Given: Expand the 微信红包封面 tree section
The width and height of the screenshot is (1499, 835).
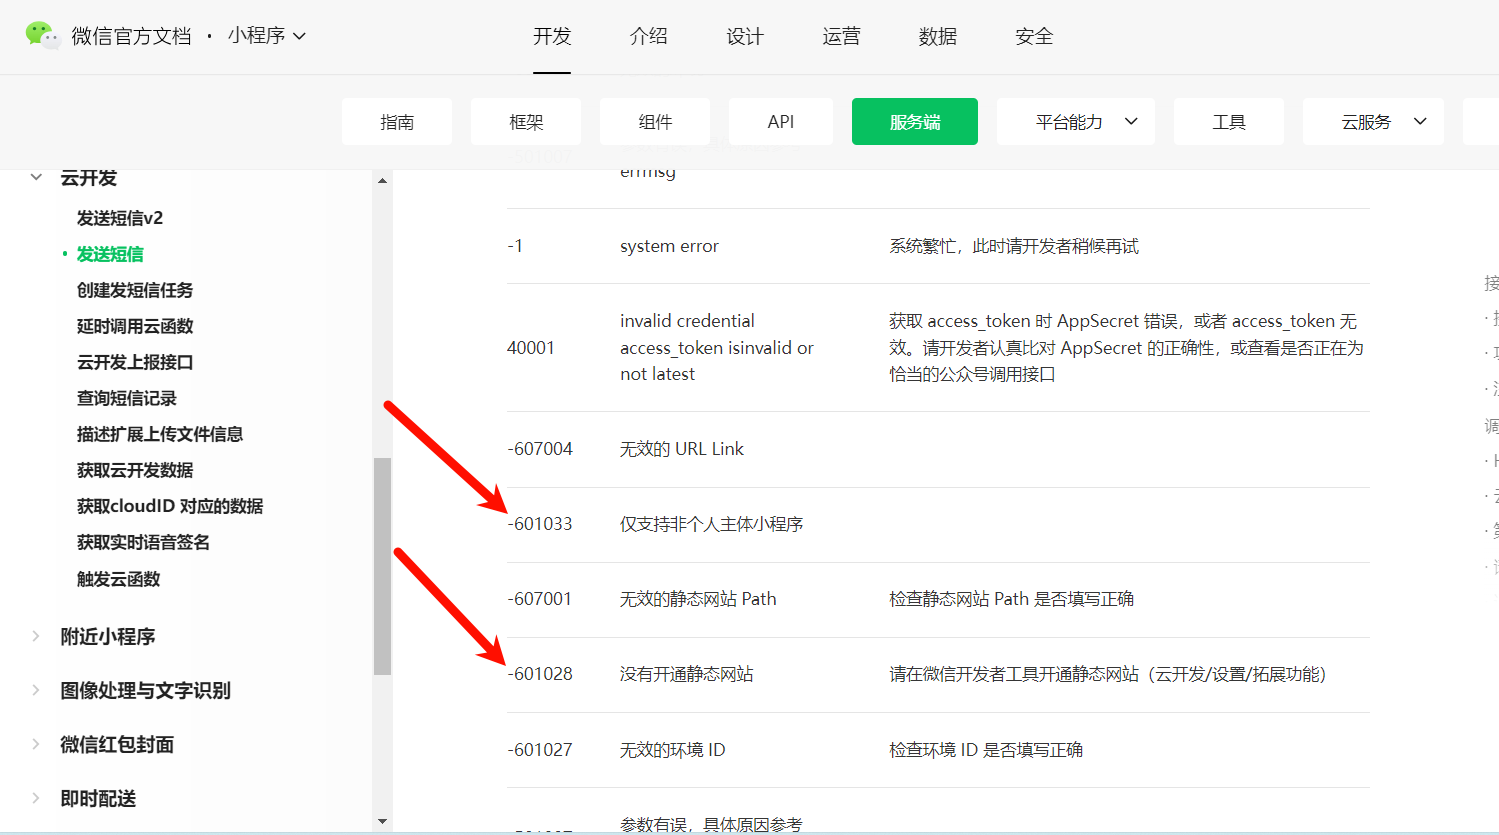Looking at the screenshot, I should point(36,744).
